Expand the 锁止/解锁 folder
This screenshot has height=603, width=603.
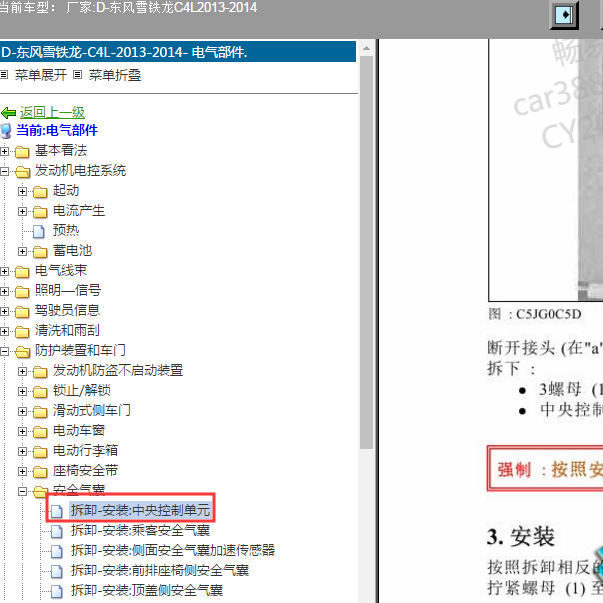tap(22, 391)
